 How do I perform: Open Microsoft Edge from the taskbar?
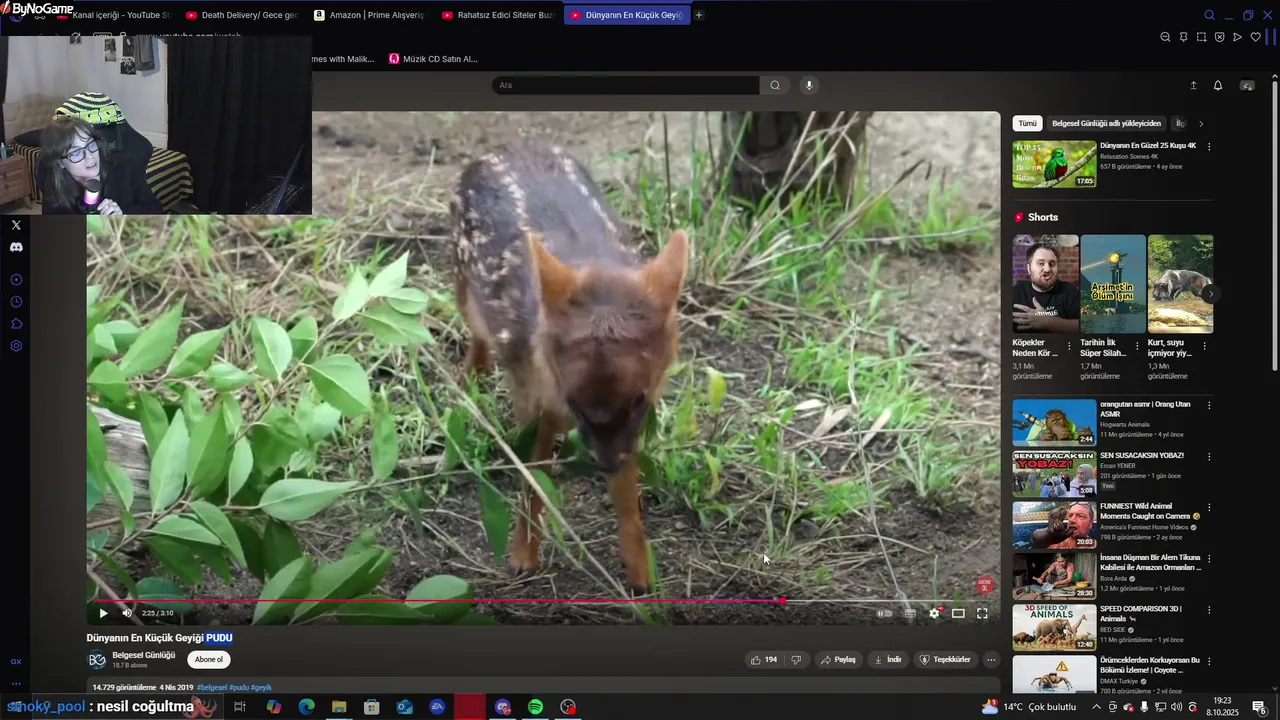[306, 707]
